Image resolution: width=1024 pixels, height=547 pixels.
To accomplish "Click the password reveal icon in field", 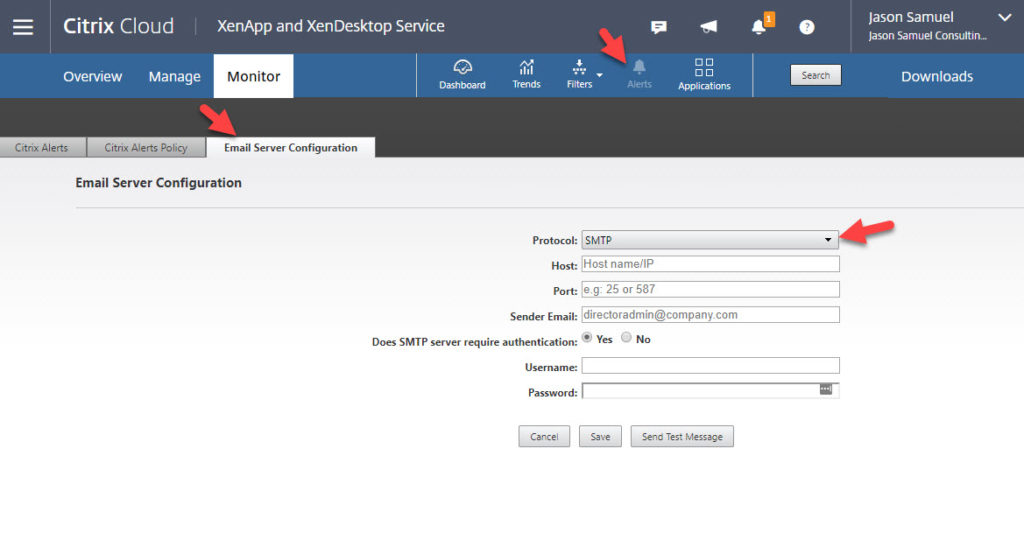I will (x=826, y=389).
